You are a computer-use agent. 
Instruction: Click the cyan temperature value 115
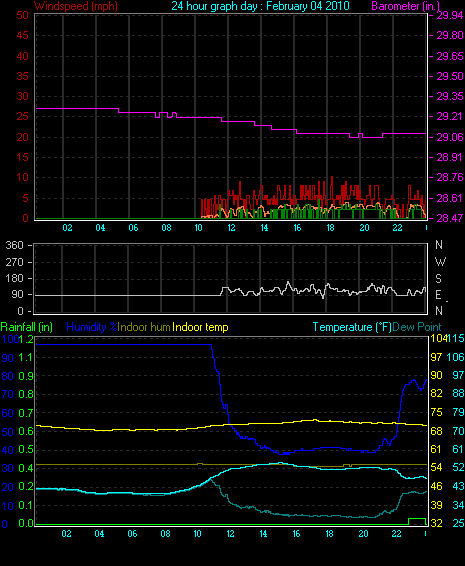point(456,339)
